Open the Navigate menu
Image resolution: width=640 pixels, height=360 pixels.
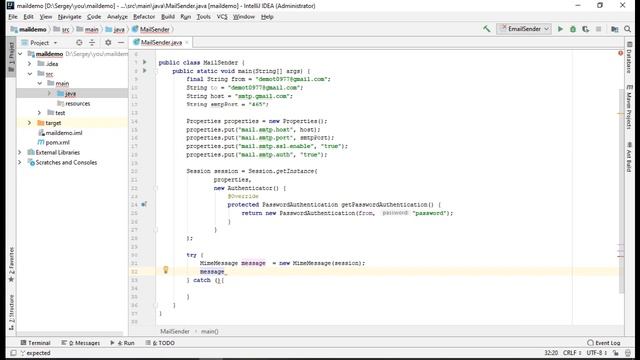[x=69, y=17]
